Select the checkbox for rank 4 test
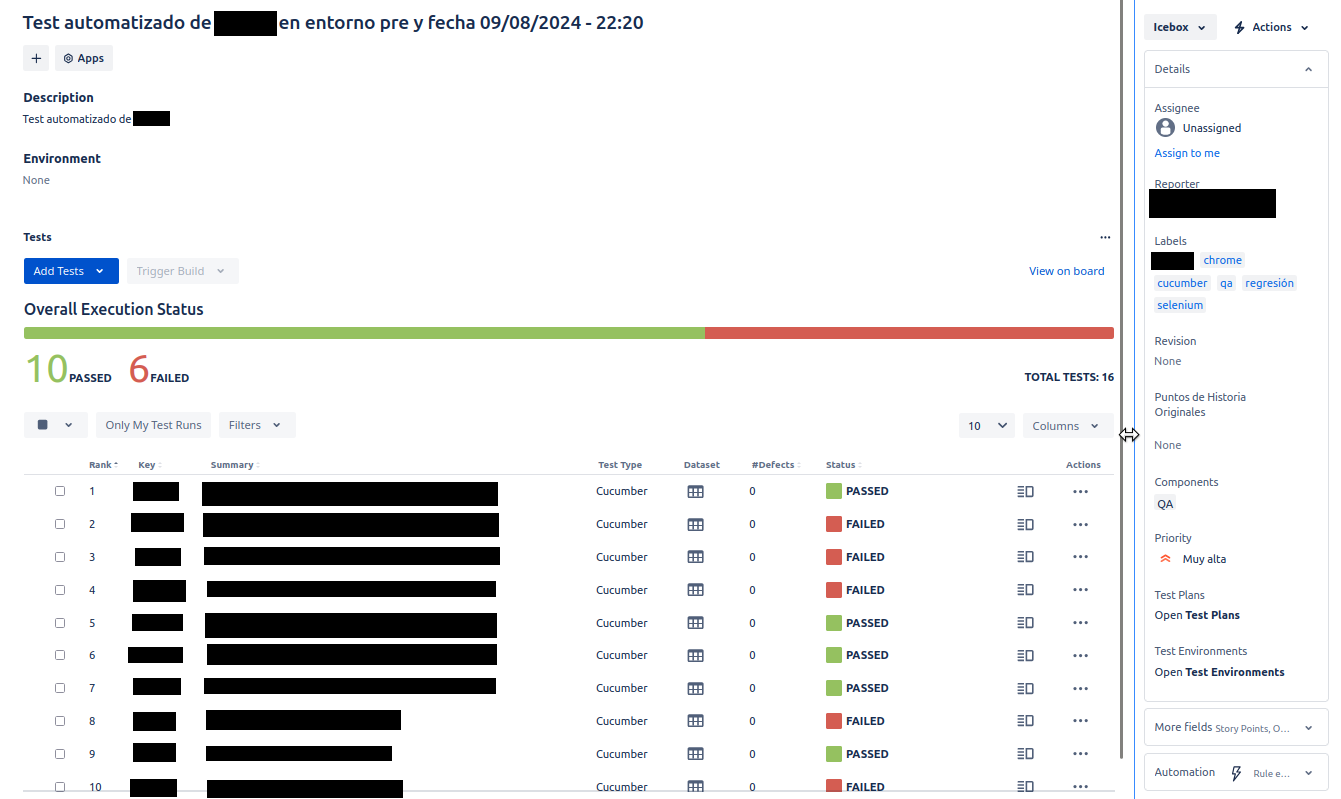 (60, 590)
